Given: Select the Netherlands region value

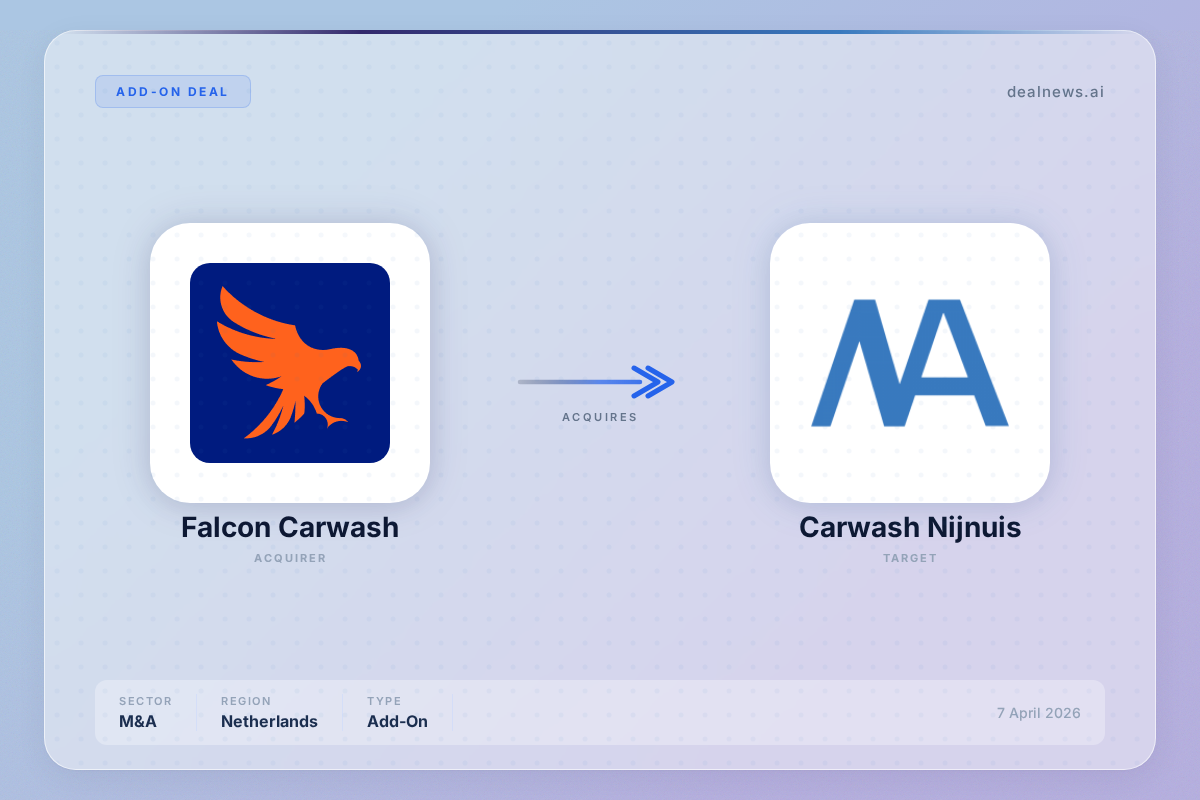Looking at the screenshot, I should point(269,721).
